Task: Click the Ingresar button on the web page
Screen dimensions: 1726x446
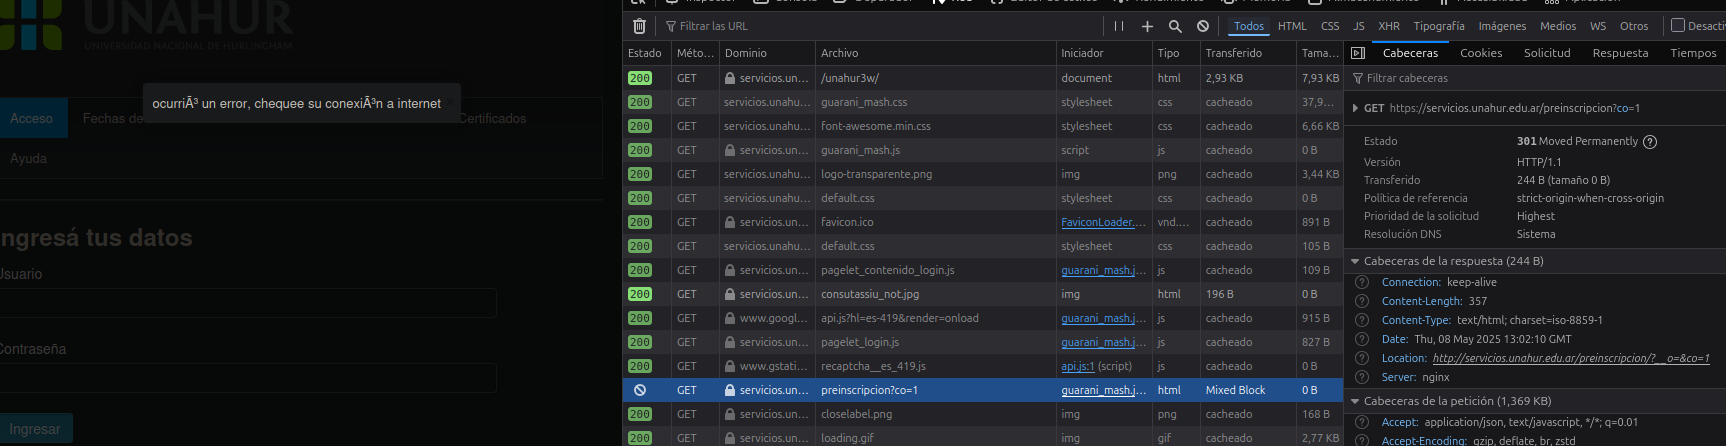Action: coord(35,429)
